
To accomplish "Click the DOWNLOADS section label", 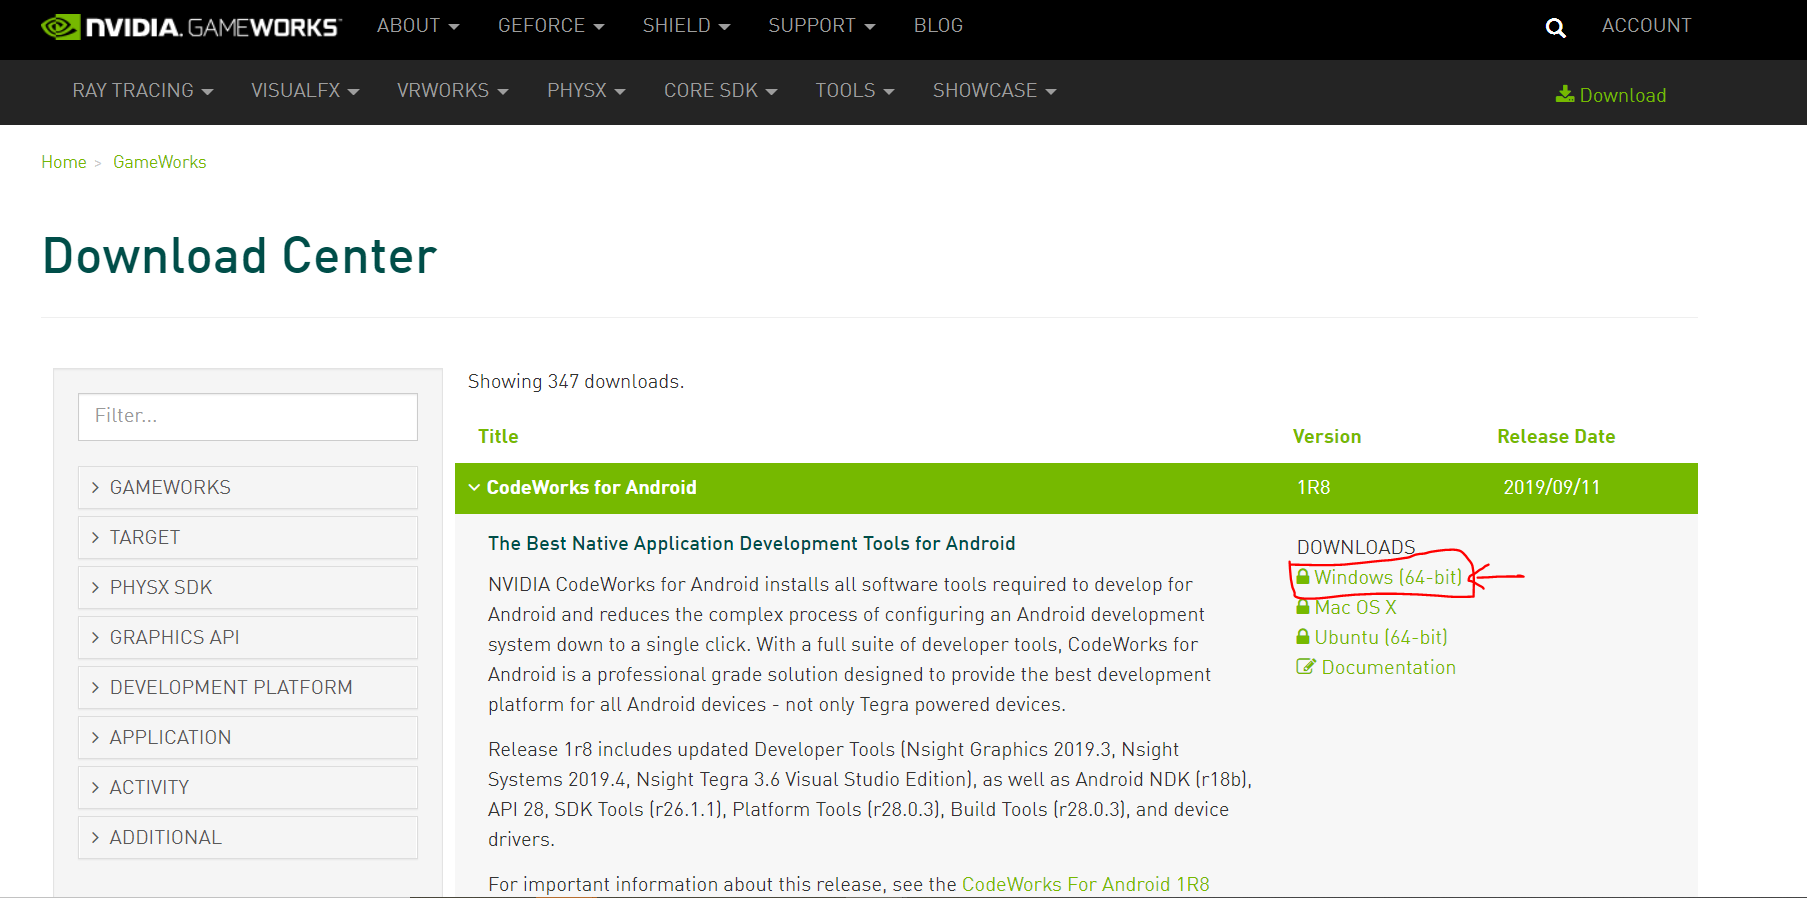I will (1356, 547).
